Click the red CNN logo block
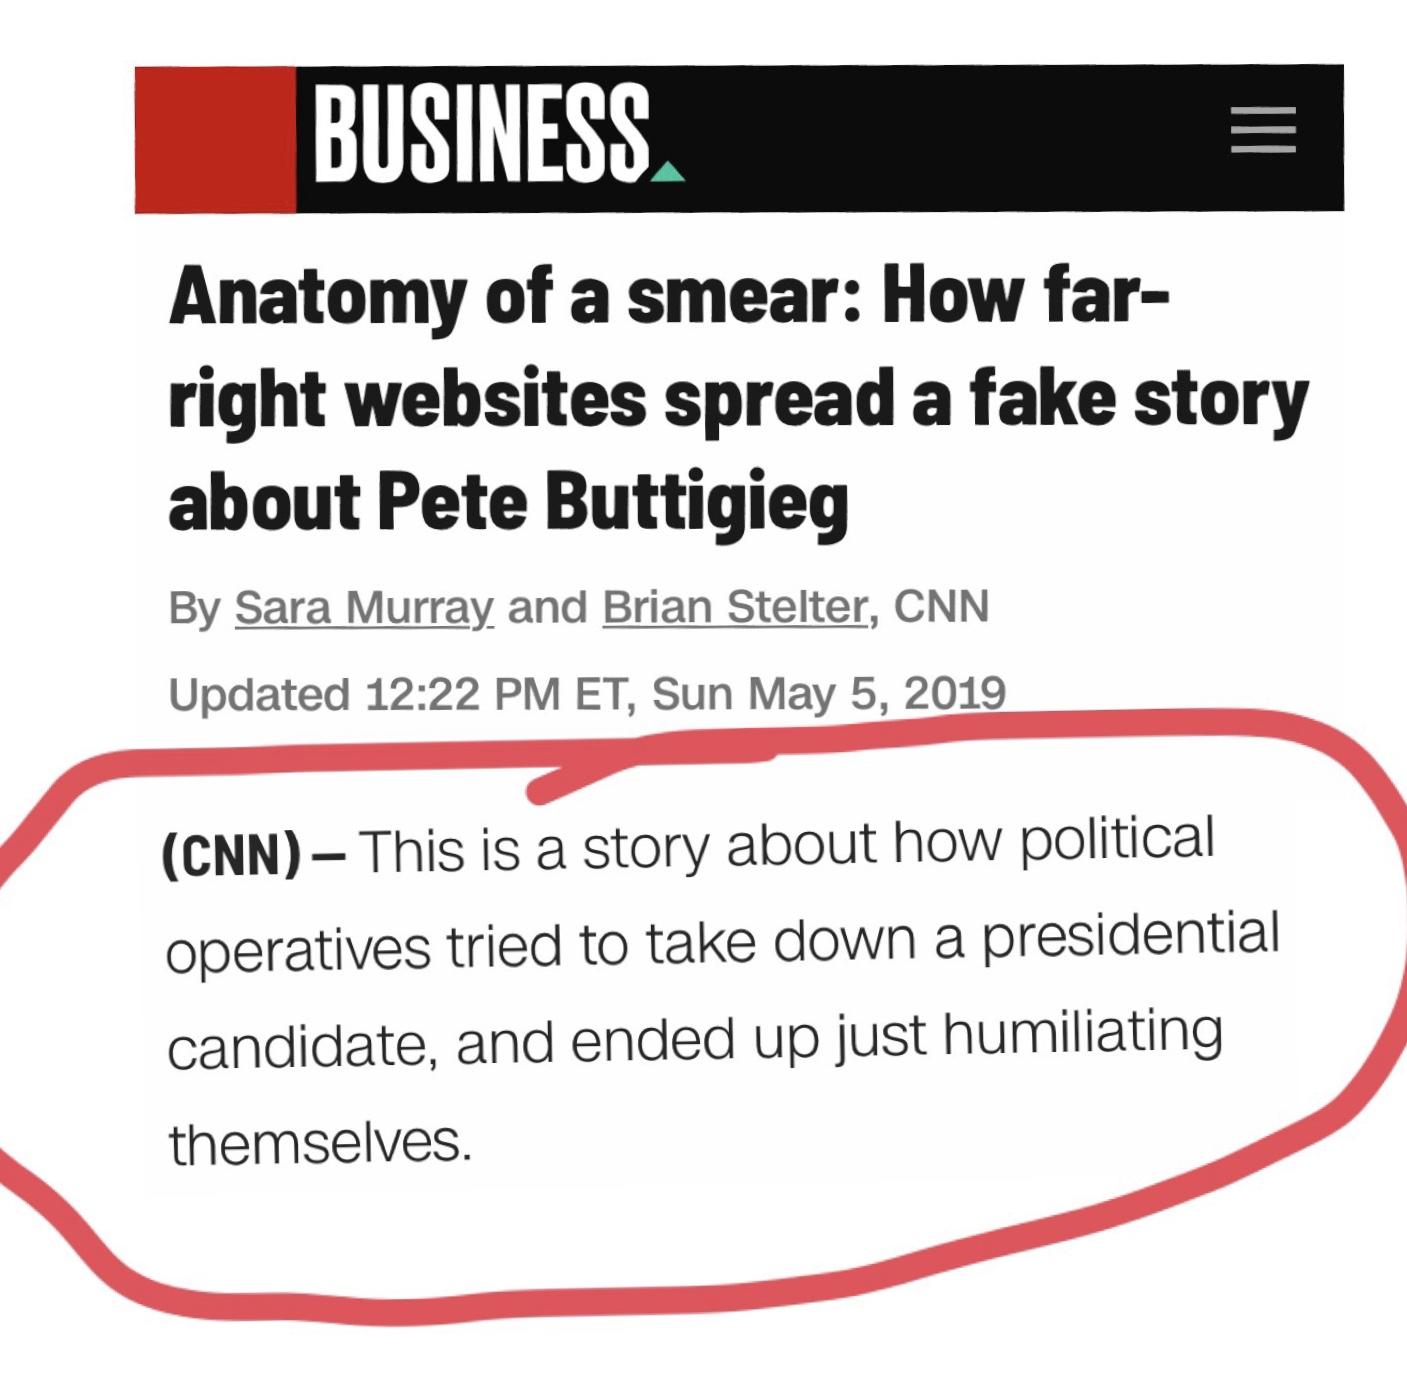The width and height of the screenshot is (1407, 1388). (x=215, y=139)
